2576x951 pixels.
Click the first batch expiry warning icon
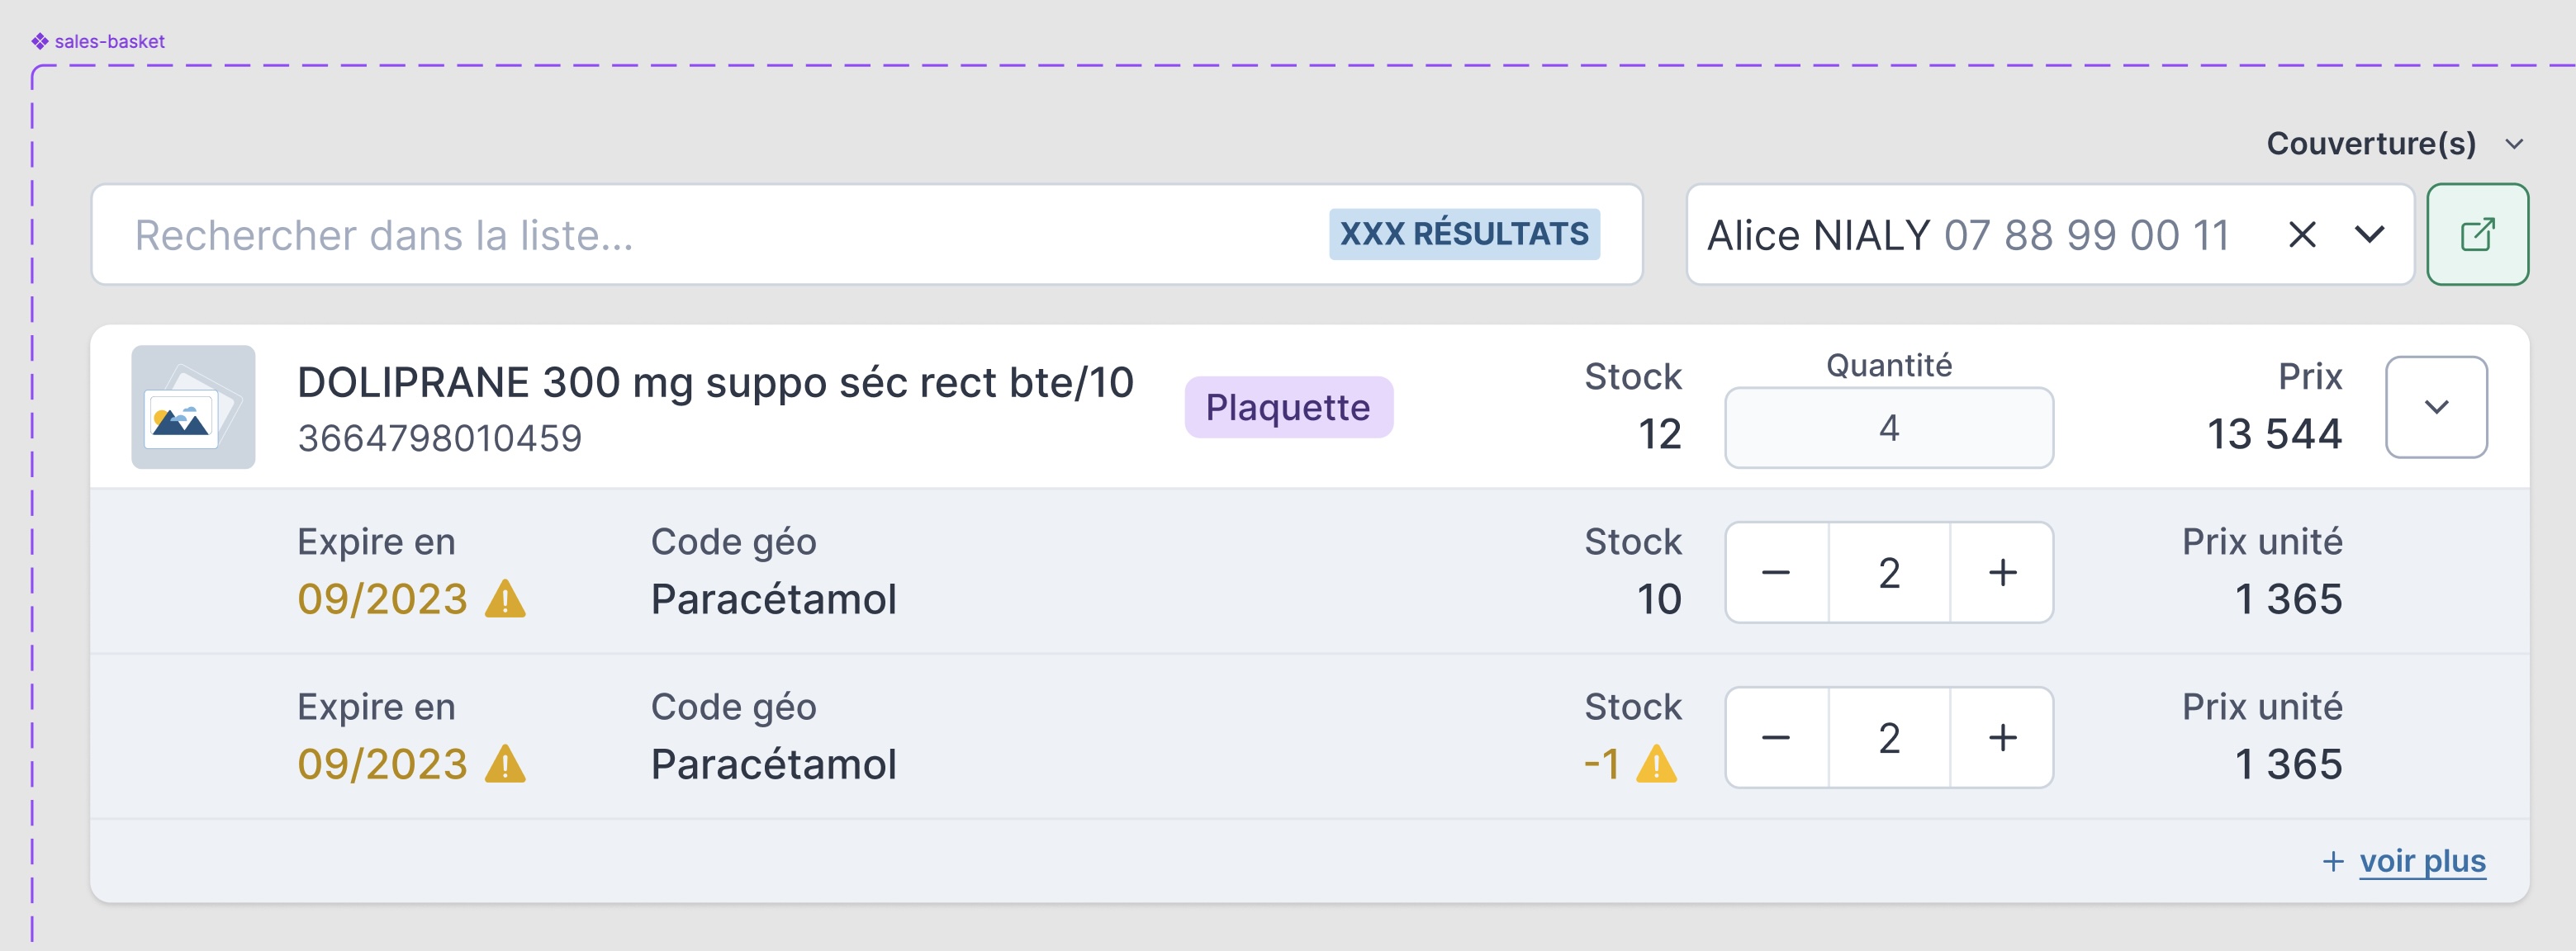click(x=505, y=600)
